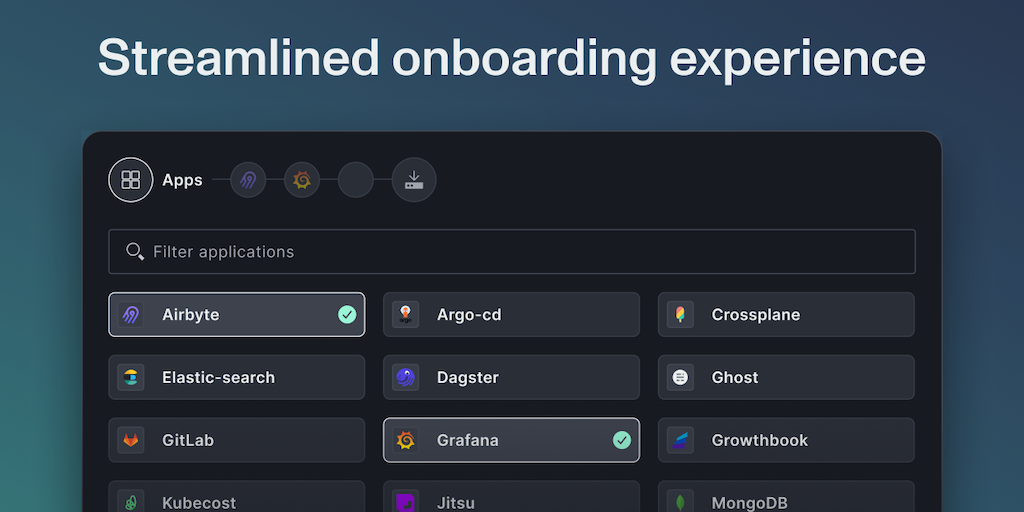The height and width of the screenshot is (512, 1024).
Task: Click the Dagster logo icon
Action: pos(405,378)
